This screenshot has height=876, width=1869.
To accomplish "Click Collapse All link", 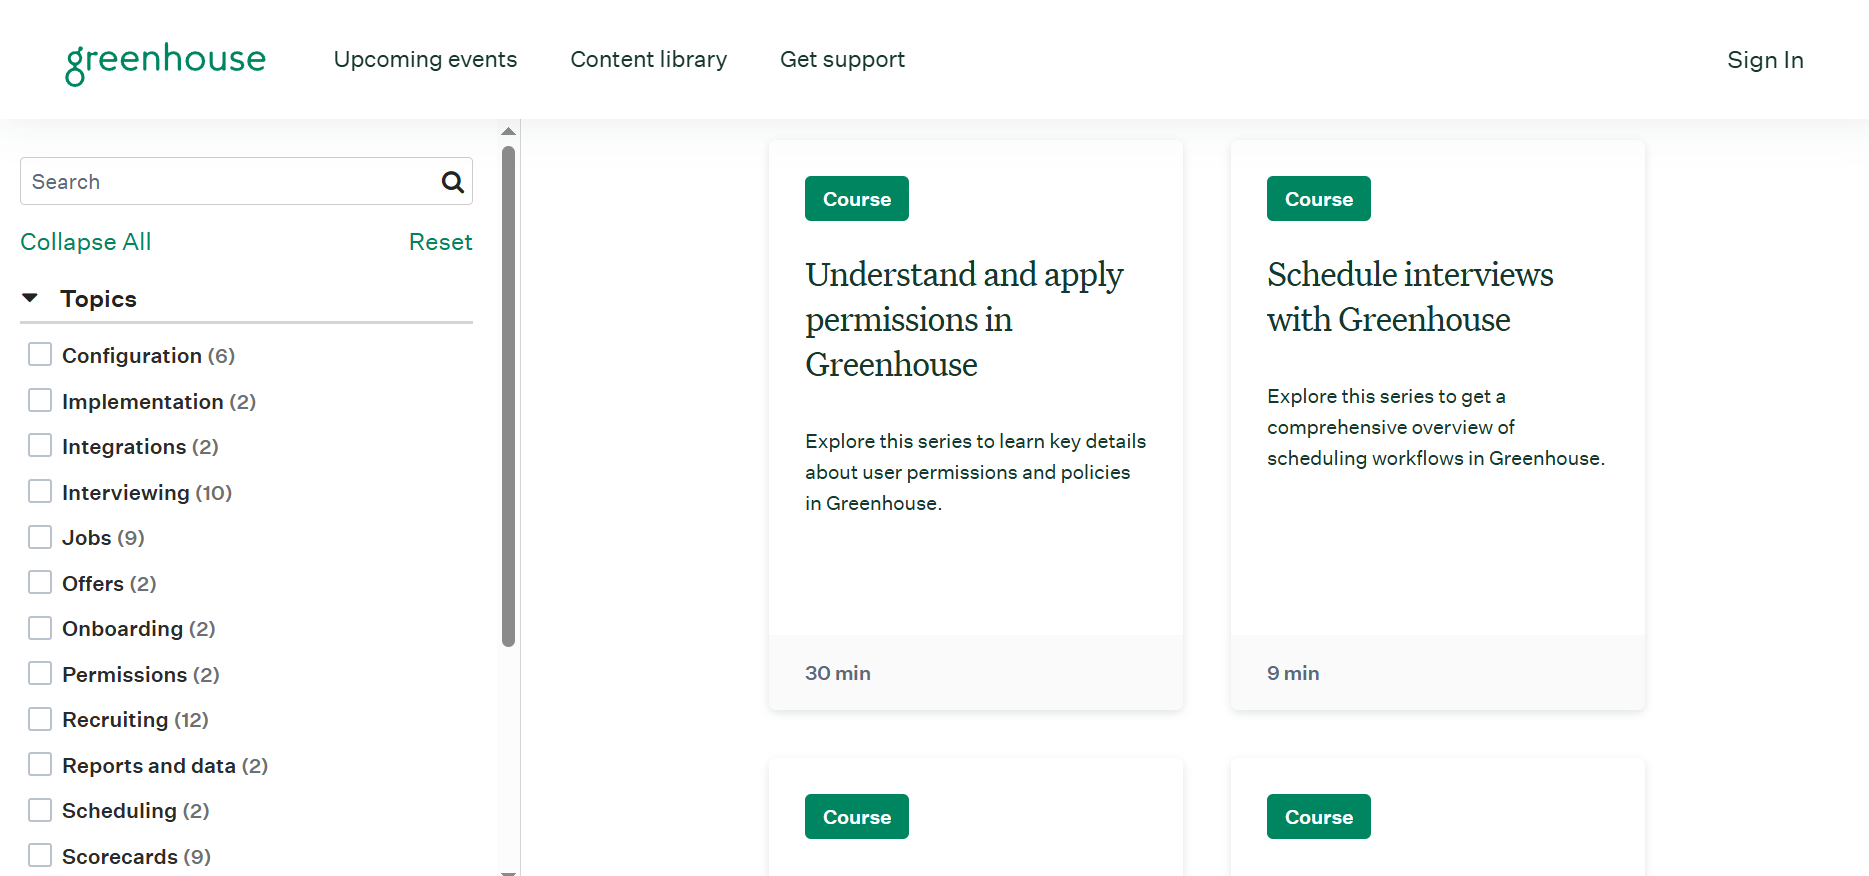I will pyautogui.click(x=86, y=242).
